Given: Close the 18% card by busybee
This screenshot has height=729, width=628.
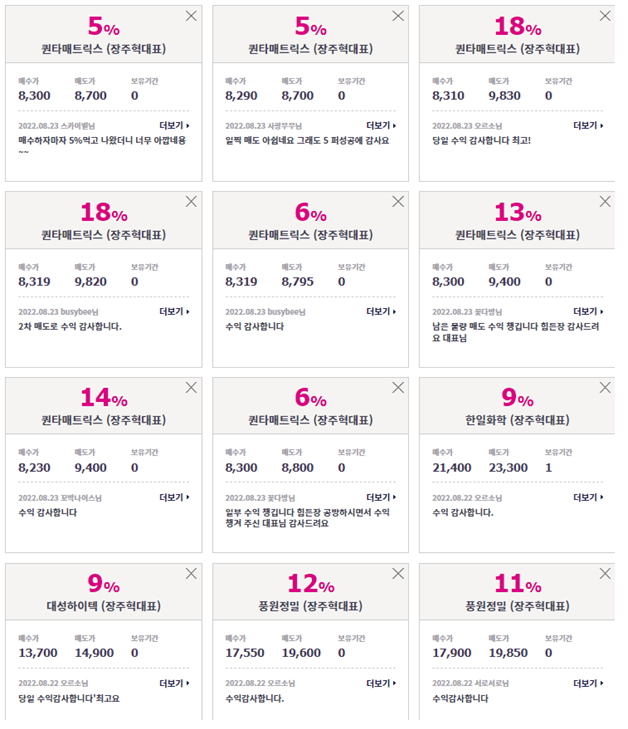Looking at the screenshot, I should (x=191, y=201).
